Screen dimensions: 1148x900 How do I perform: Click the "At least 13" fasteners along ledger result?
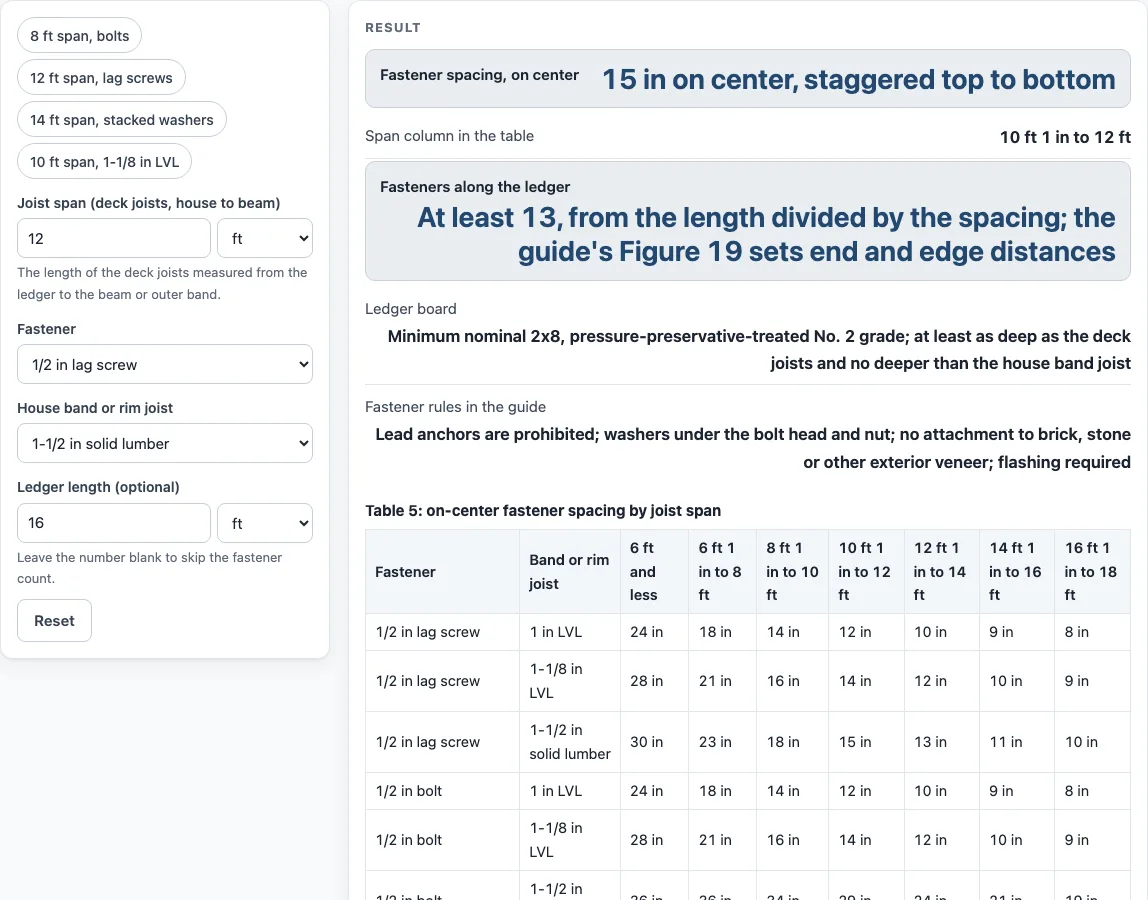tap(766, 234)
